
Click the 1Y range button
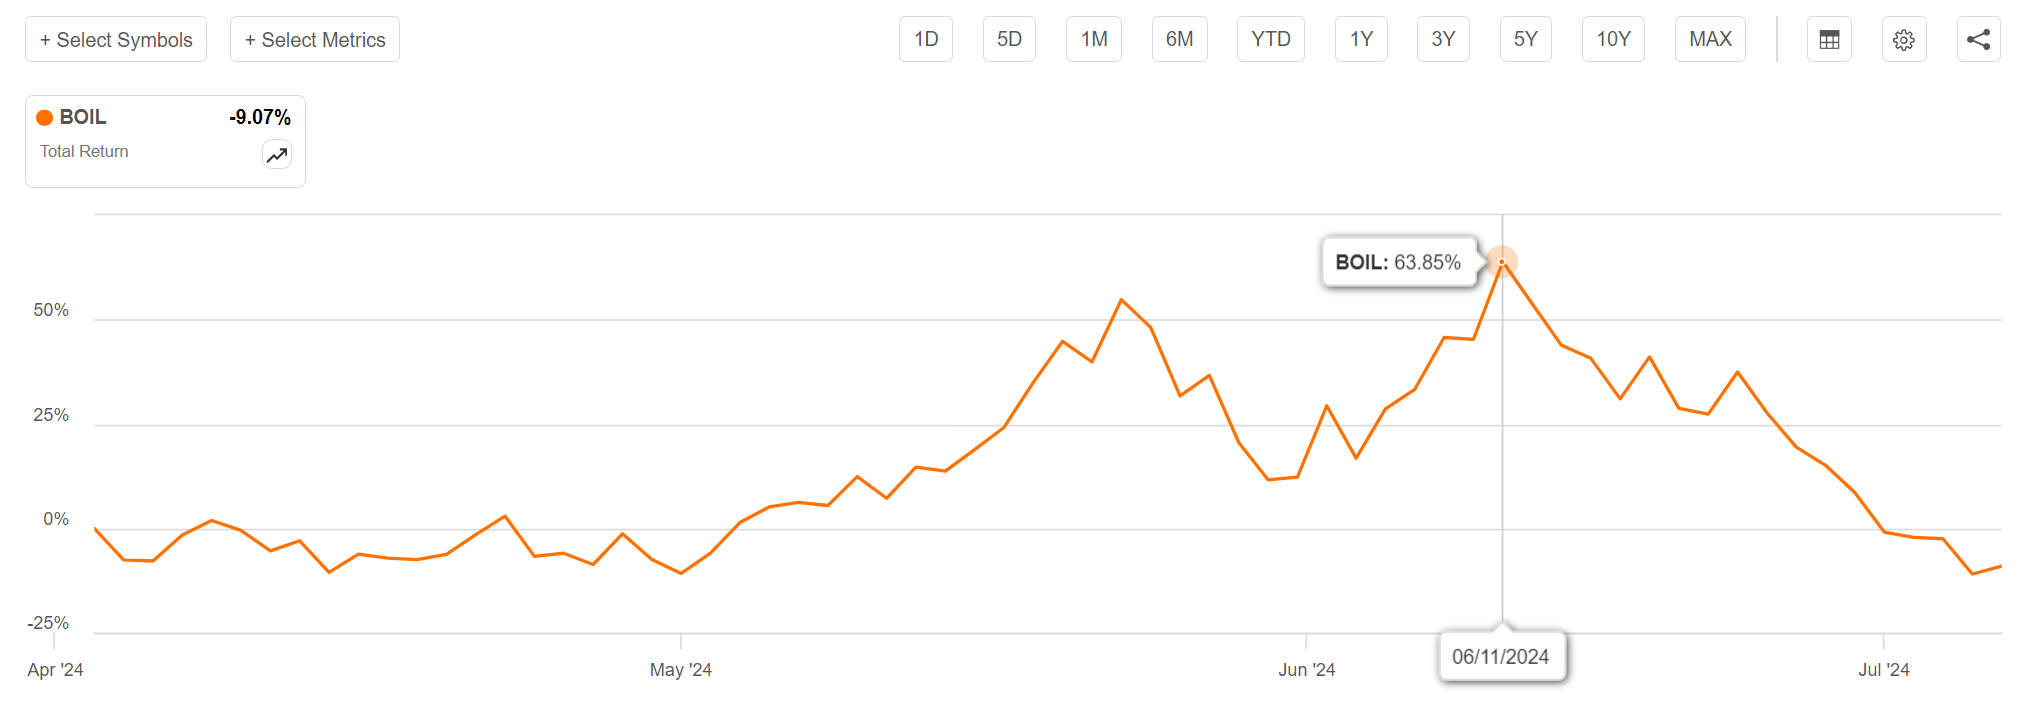pos(1361,39)
